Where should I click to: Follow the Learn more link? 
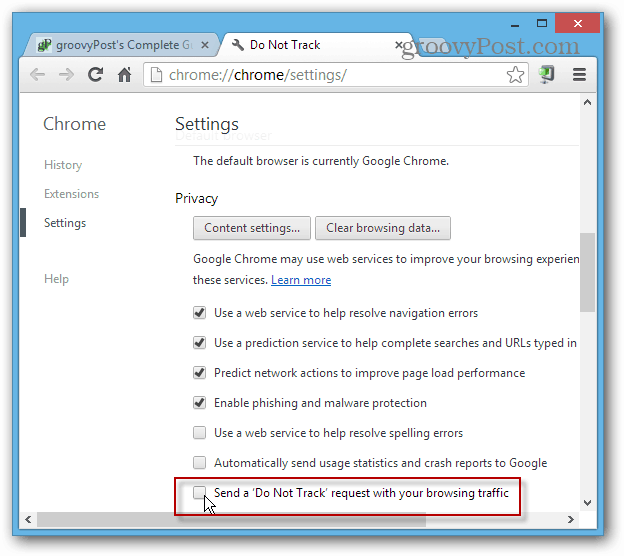[x=301, y=280]
